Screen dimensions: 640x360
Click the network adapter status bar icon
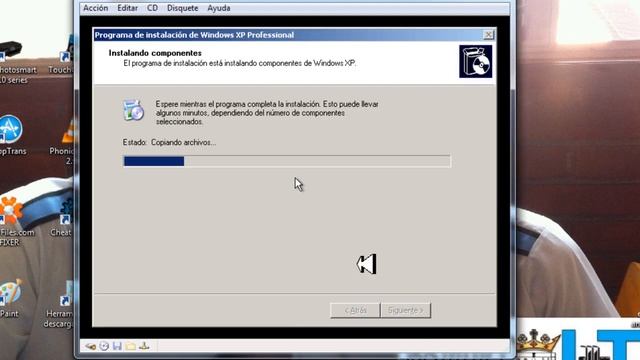click(144, 346)
